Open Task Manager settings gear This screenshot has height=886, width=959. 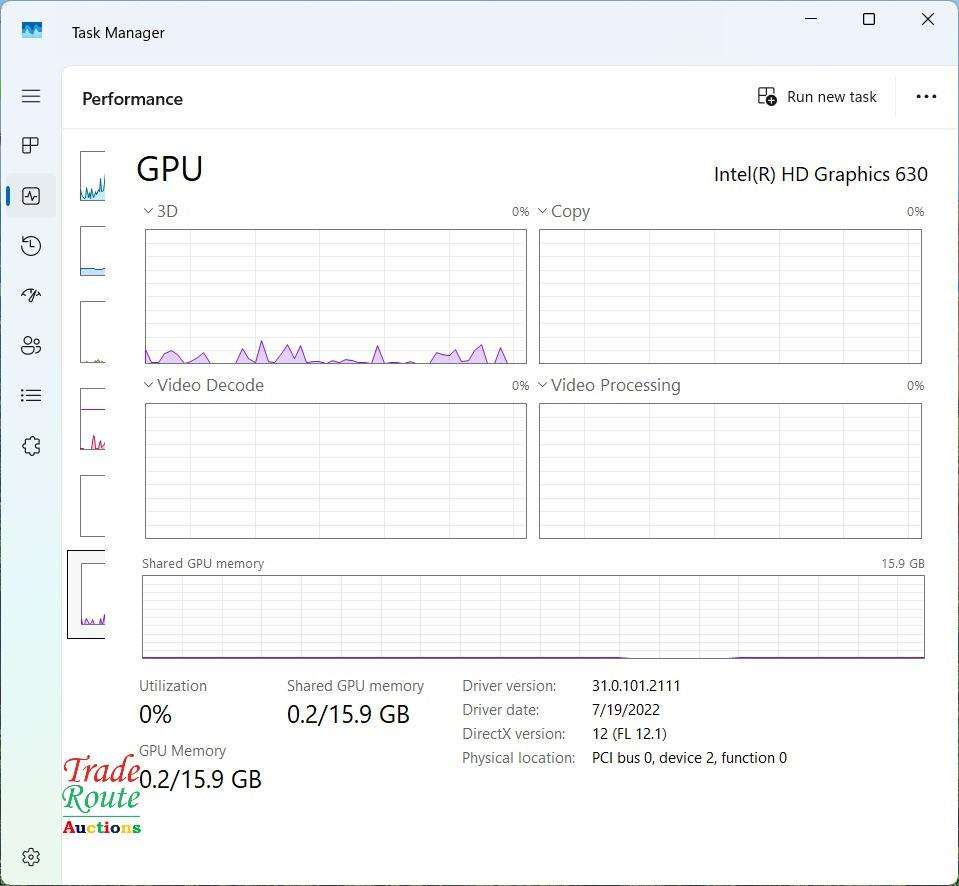coord(31,857)
